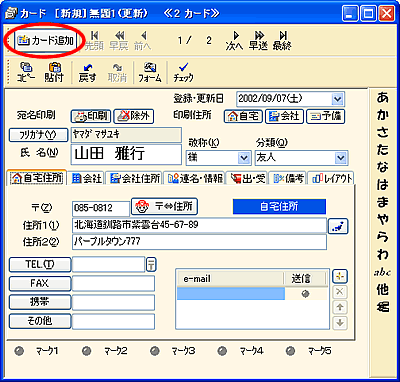Switch to the 備考 tab

[287, 179]
